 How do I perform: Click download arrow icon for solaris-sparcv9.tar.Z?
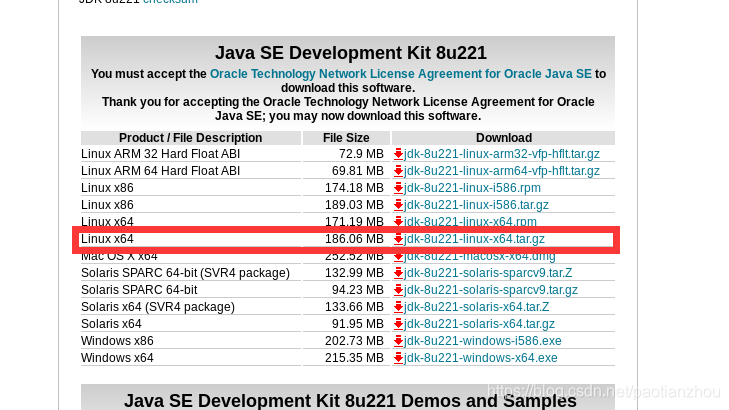pos(398,273)
